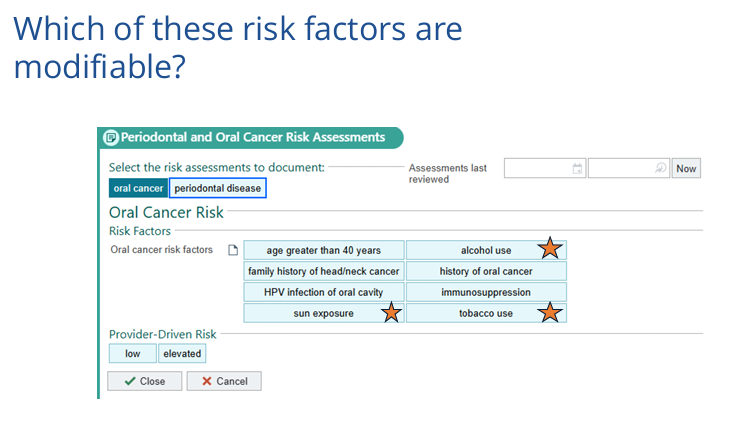Screen dimensions: 737x428
Task: Enable HPV infection of oral cavity factor
Action: [x=324, y=292]
